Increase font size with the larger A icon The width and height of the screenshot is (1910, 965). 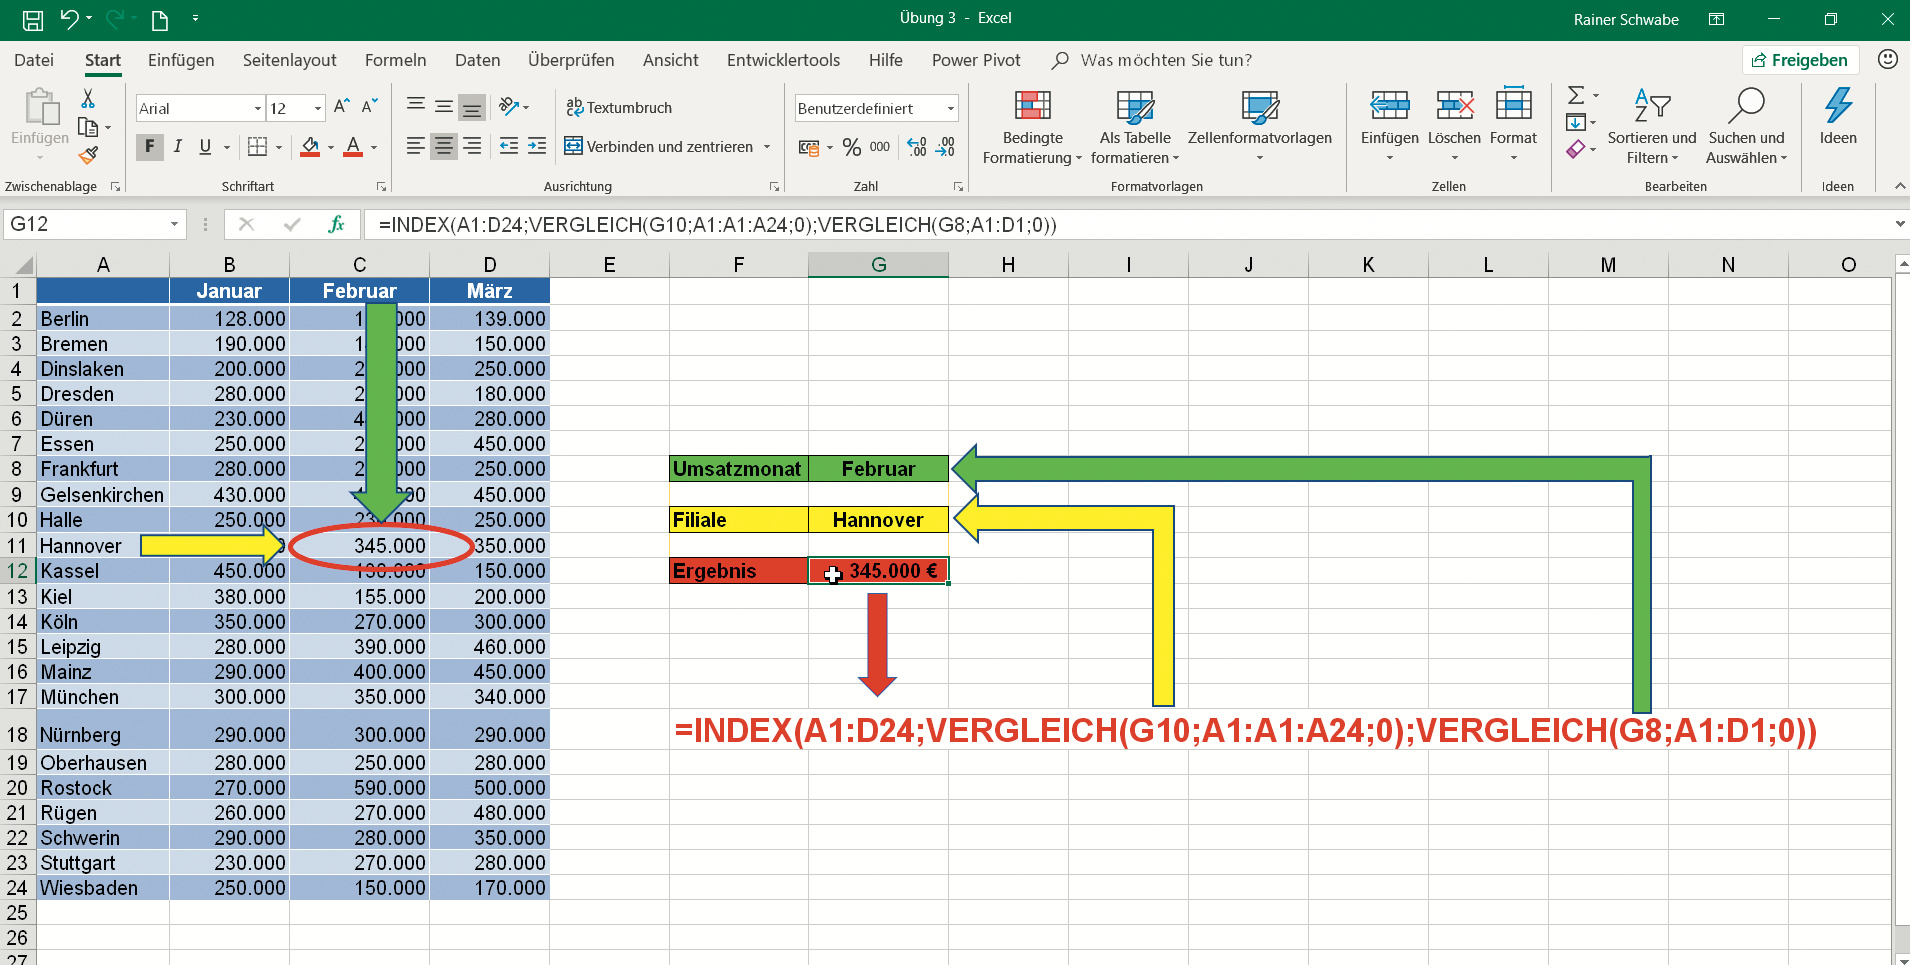coord(342,107)
